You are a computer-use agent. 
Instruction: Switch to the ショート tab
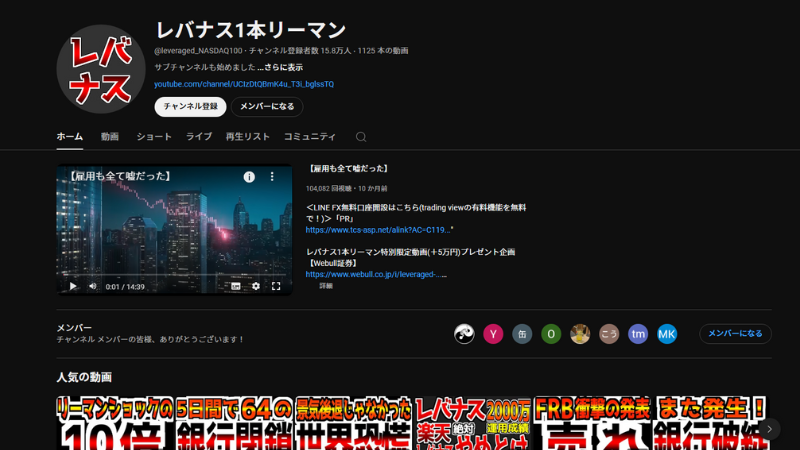click(x=154, y=137)
